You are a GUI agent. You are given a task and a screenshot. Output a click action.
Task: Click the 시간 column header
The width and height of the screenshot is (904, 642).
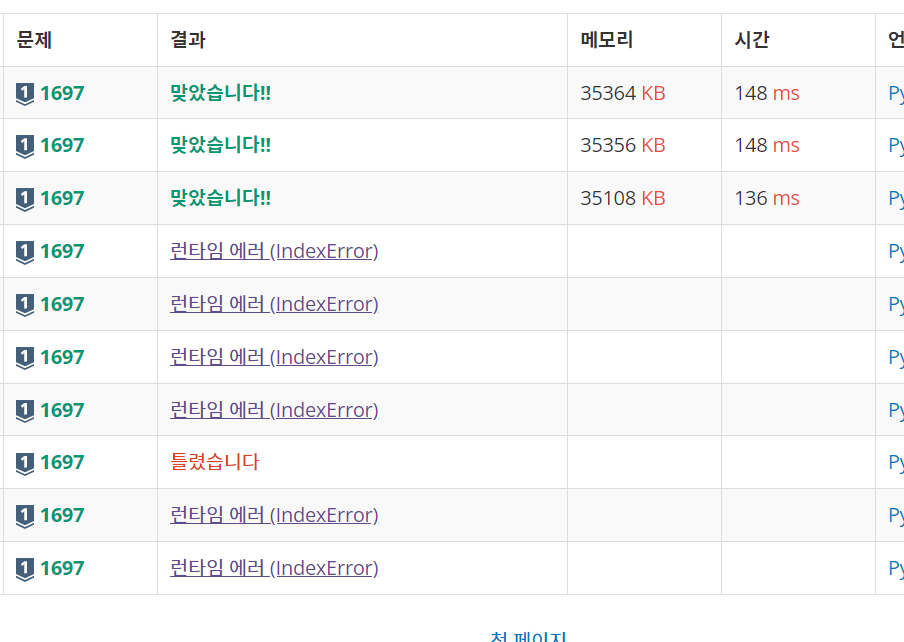[x=752, y=39]
